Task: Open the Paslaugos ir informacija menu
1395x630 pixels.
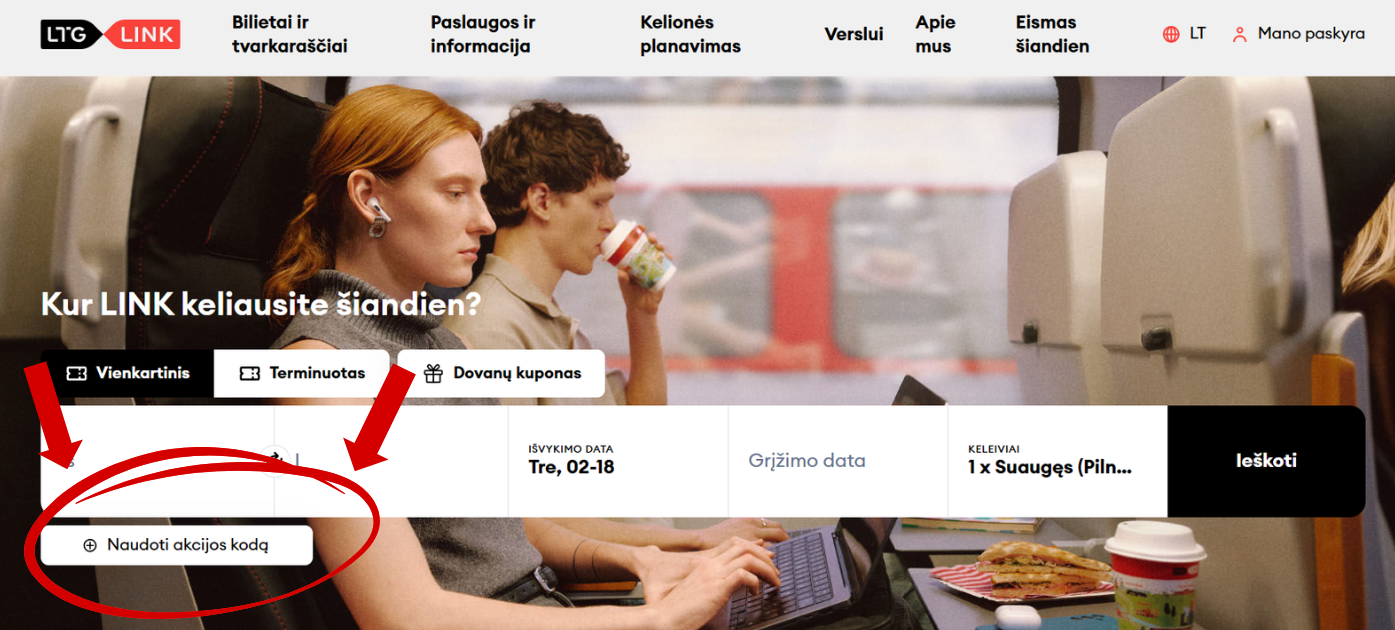Action: (483, 34)
